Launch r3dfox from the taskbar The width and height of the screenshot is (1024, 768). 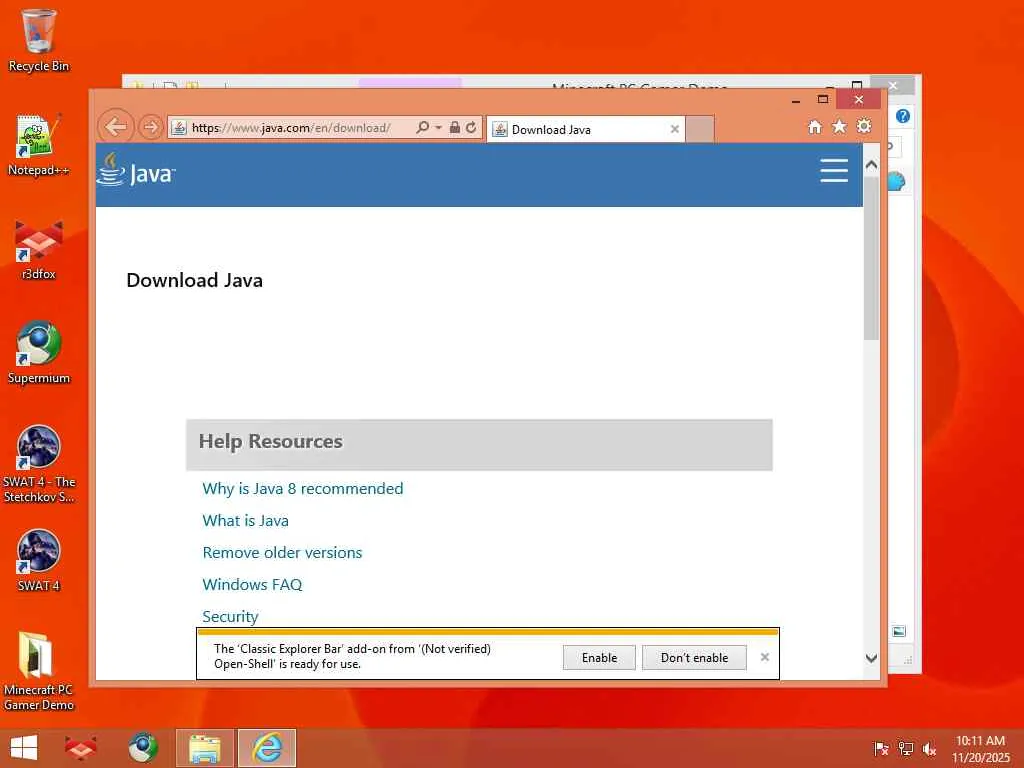coord(81,748)
